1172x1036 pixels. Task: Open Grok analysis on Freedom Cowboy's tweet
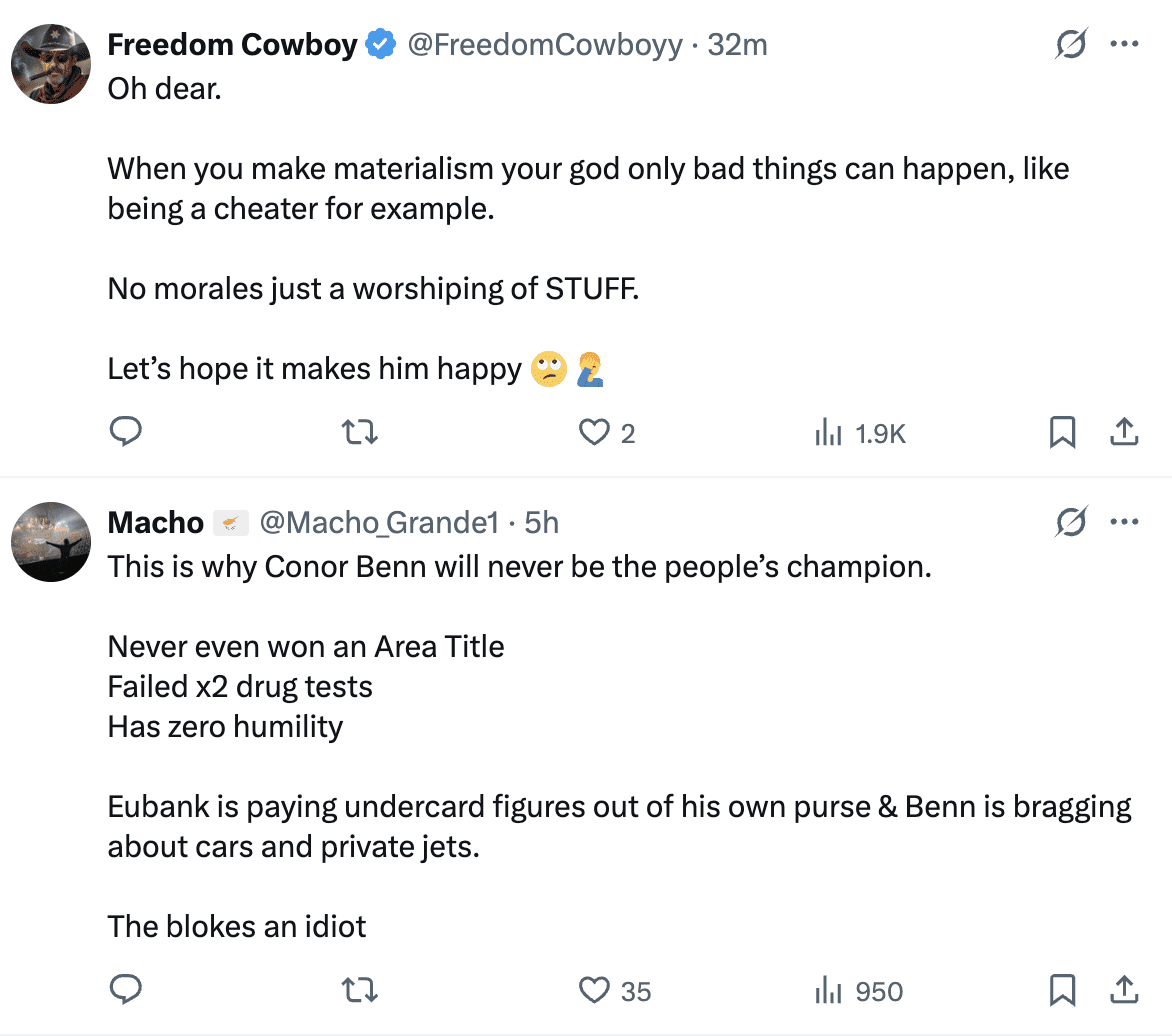(x=1071, y=44)
